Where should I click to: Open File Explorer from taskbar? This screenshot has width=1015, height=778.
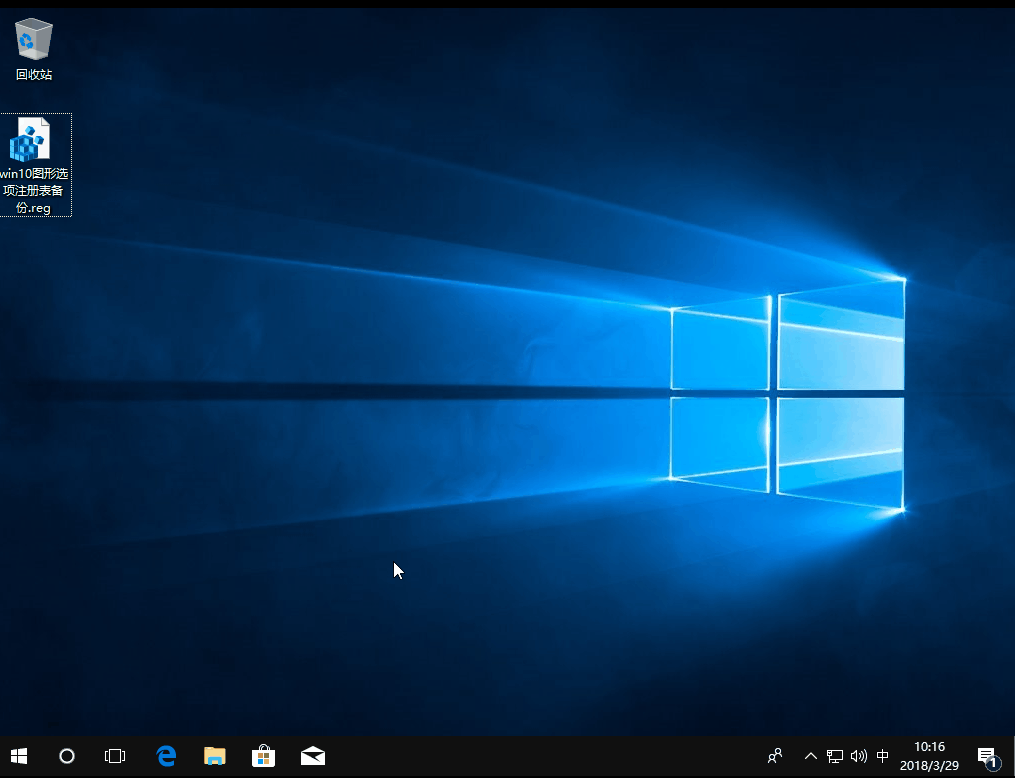pos(215,756)
